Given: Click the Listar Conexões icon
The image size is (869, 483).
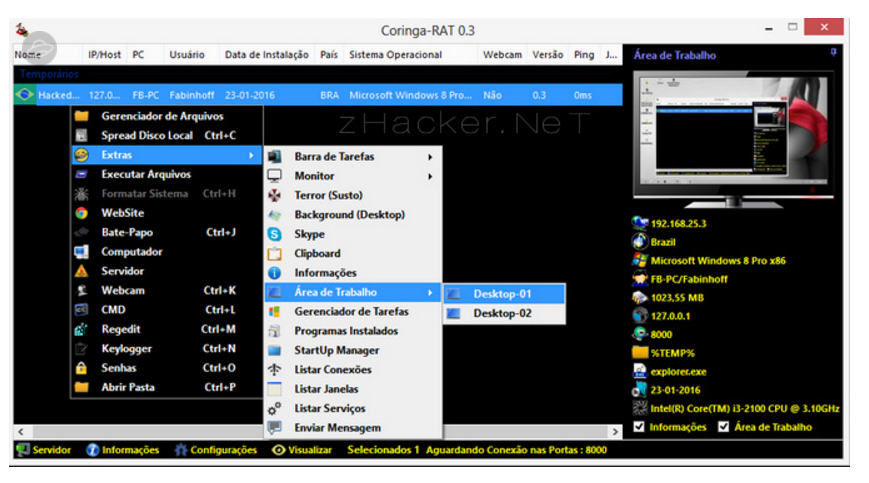Looking at the screenshot, I should [274, 369].
